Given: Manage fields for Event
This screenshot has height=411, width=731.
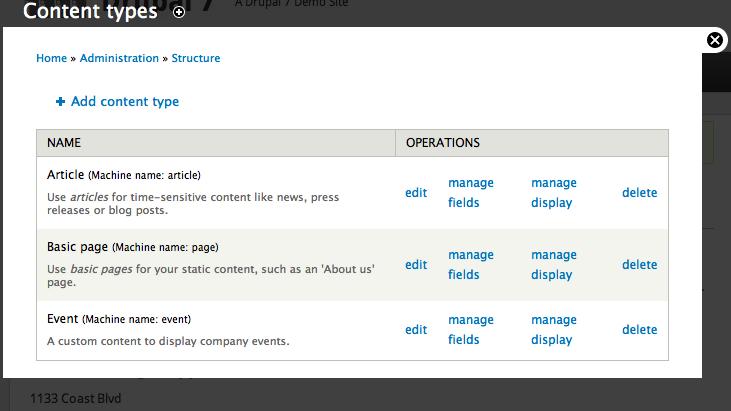Looking at the screenshot, I should 471,330.
